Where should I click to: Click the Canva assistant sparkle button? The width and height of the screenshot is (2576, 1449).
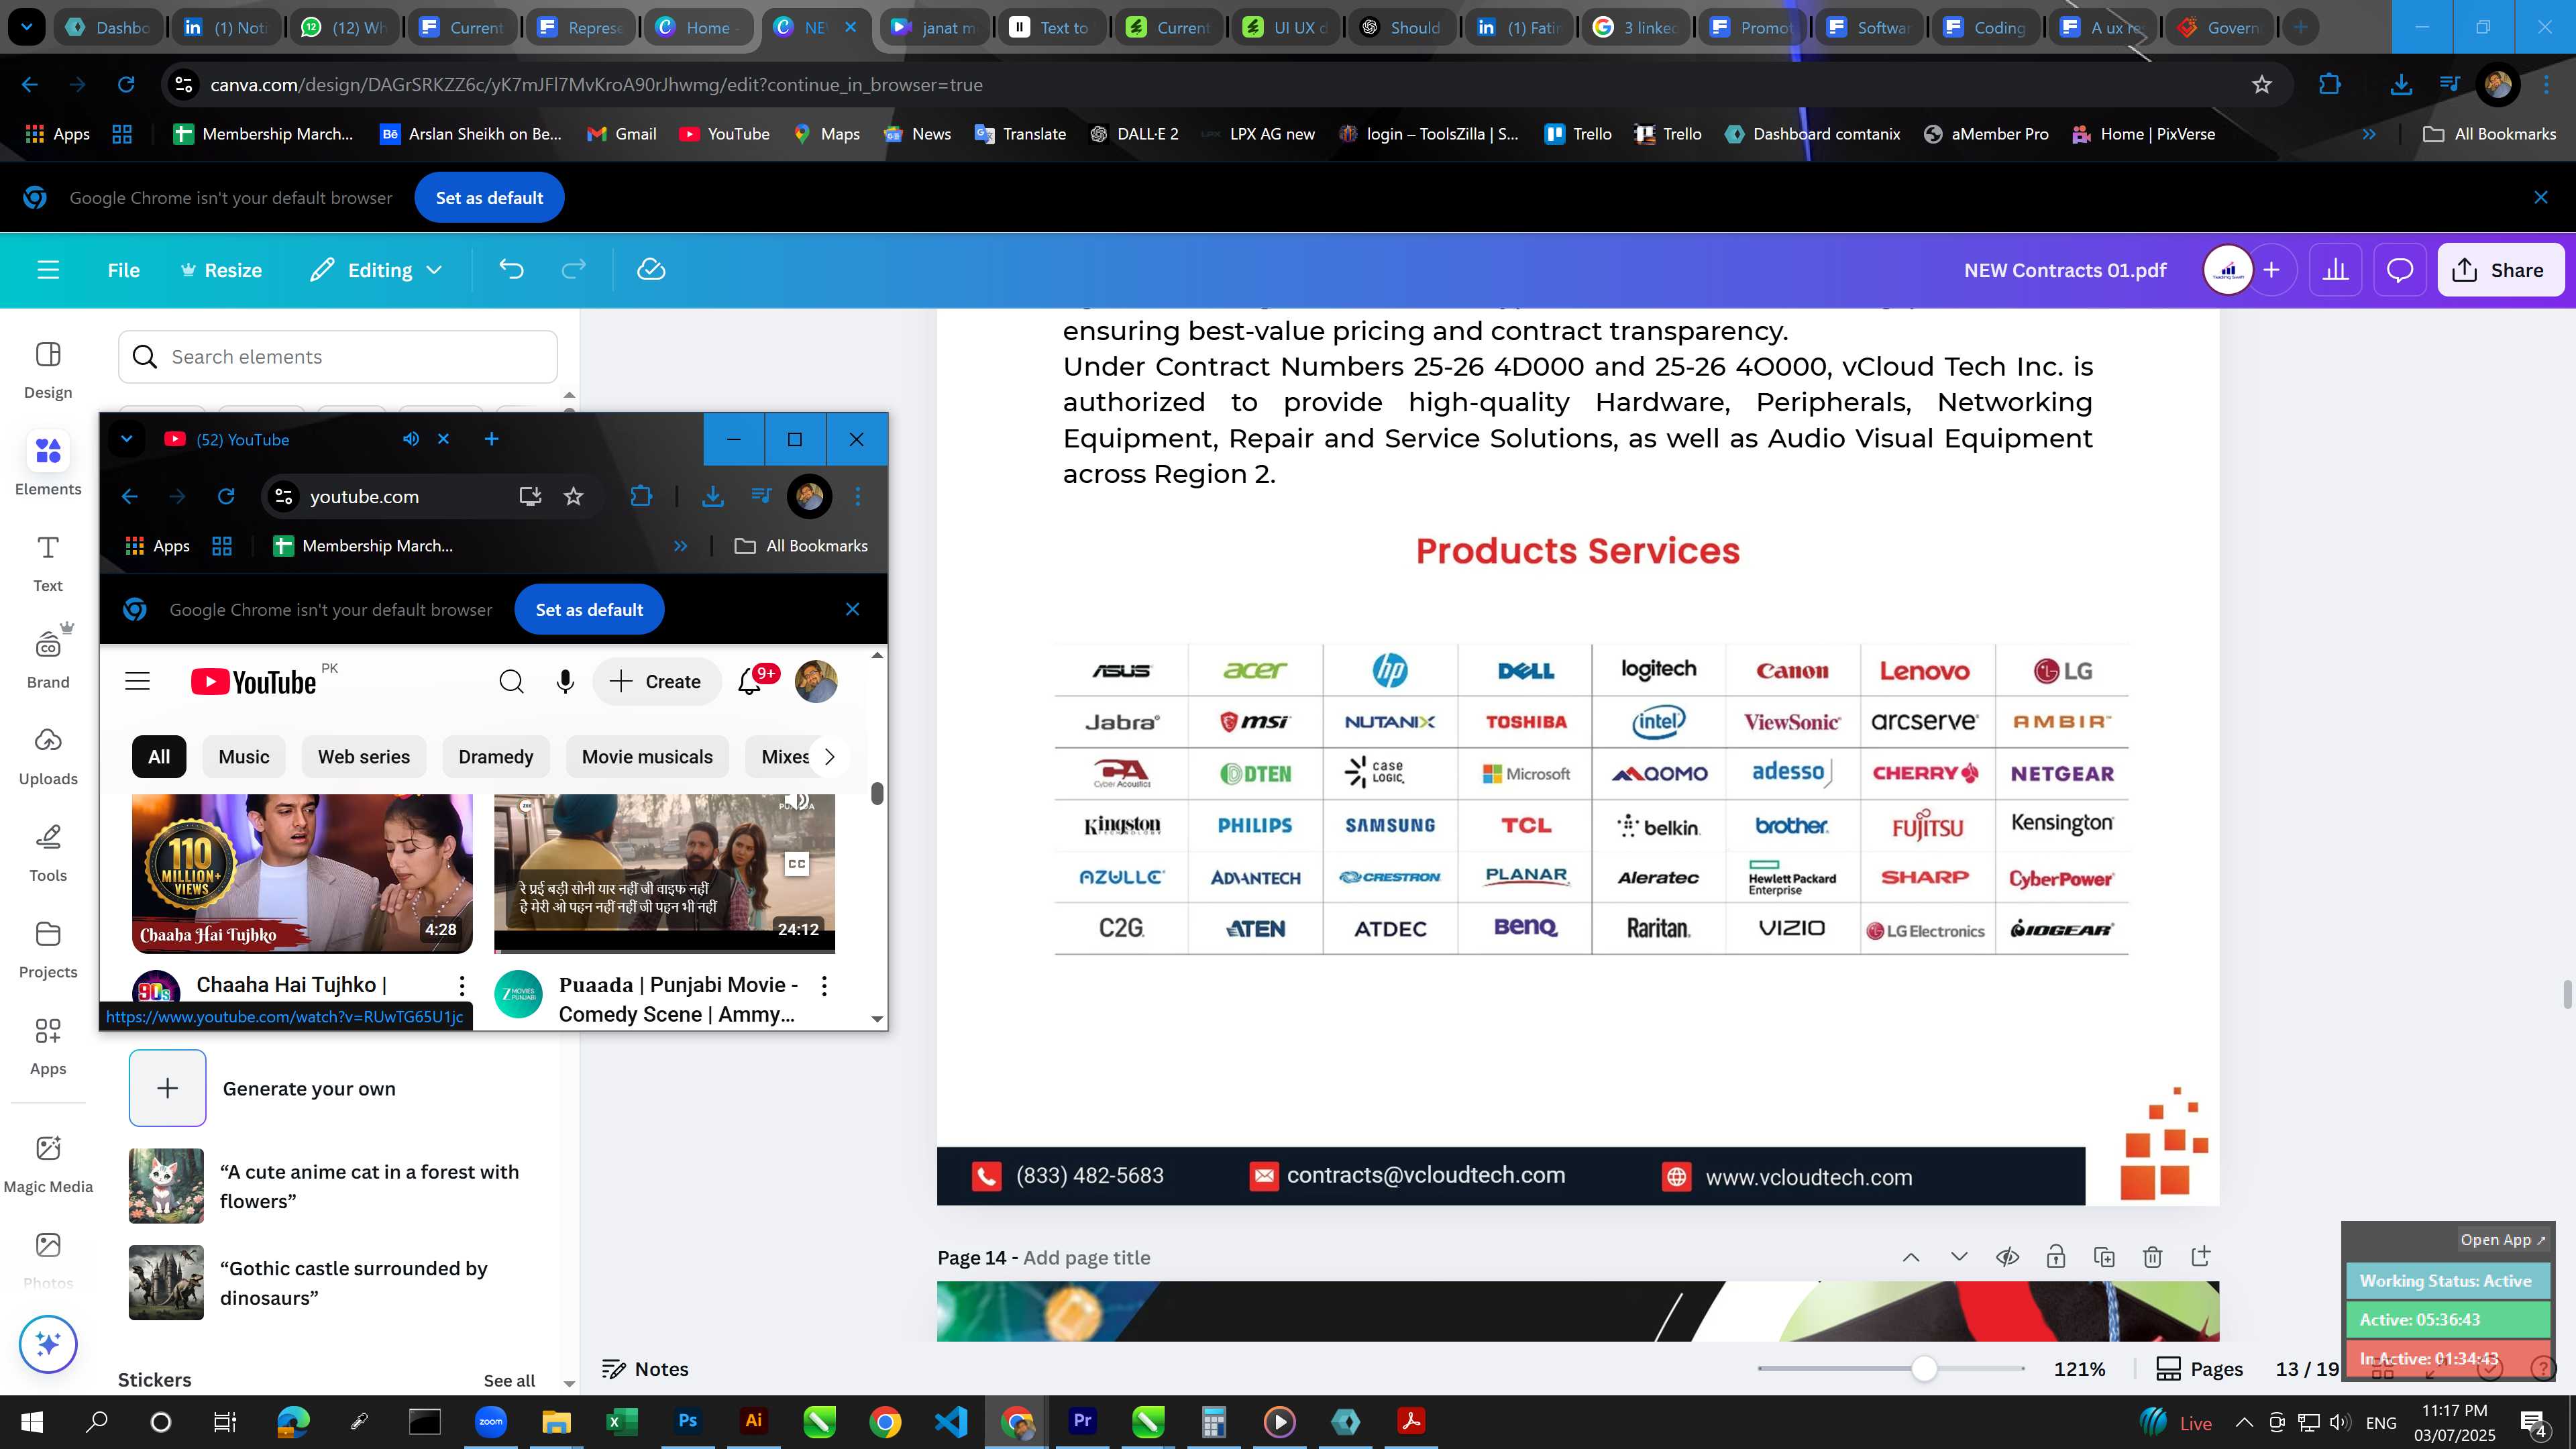[48, 1344]
